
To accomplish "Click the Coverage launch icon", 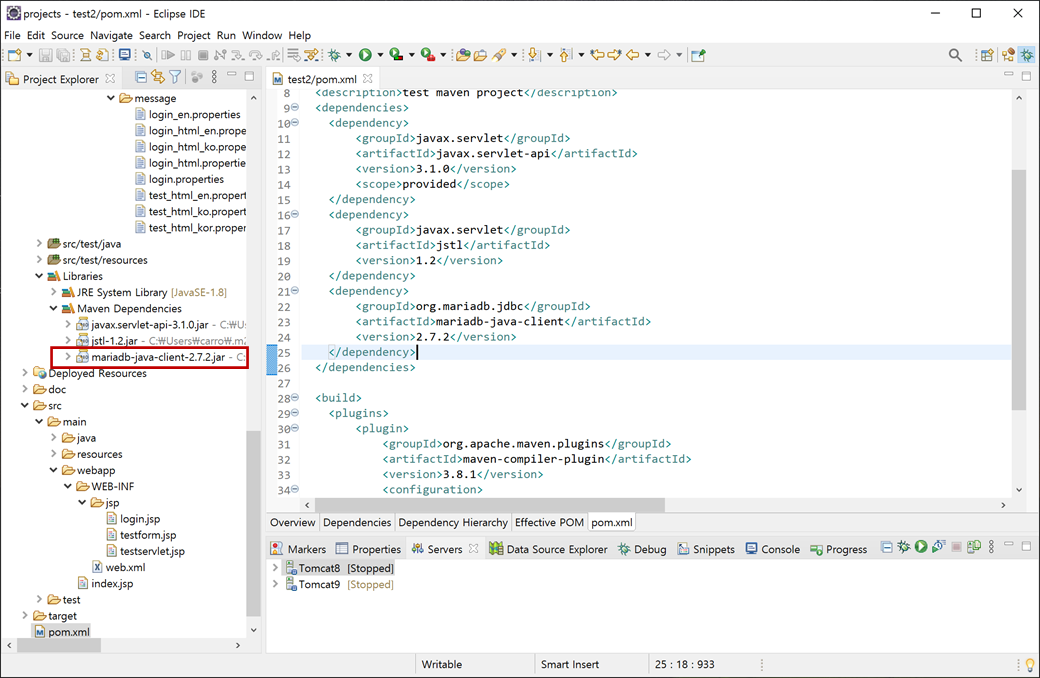I will point(396,55).
